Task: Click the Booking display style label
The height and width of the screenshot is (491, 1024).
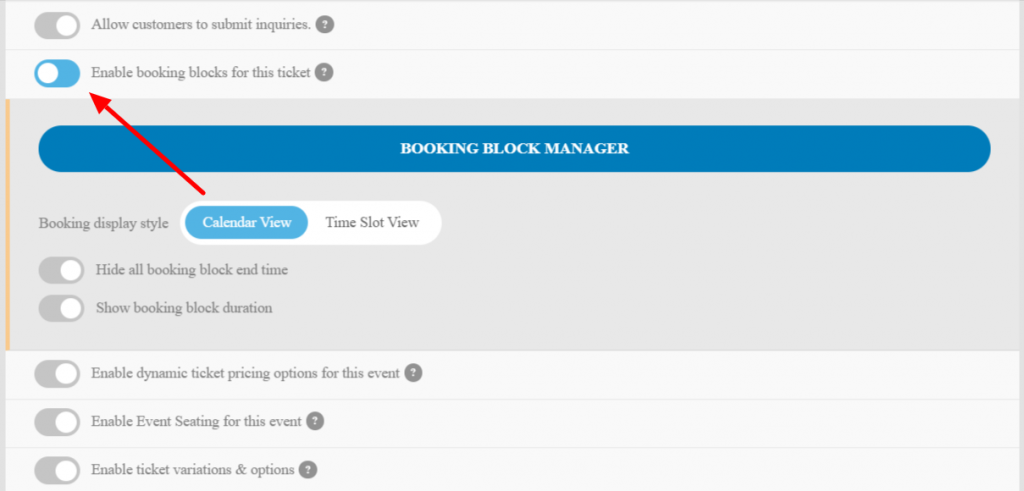Action: coord(103,223)
